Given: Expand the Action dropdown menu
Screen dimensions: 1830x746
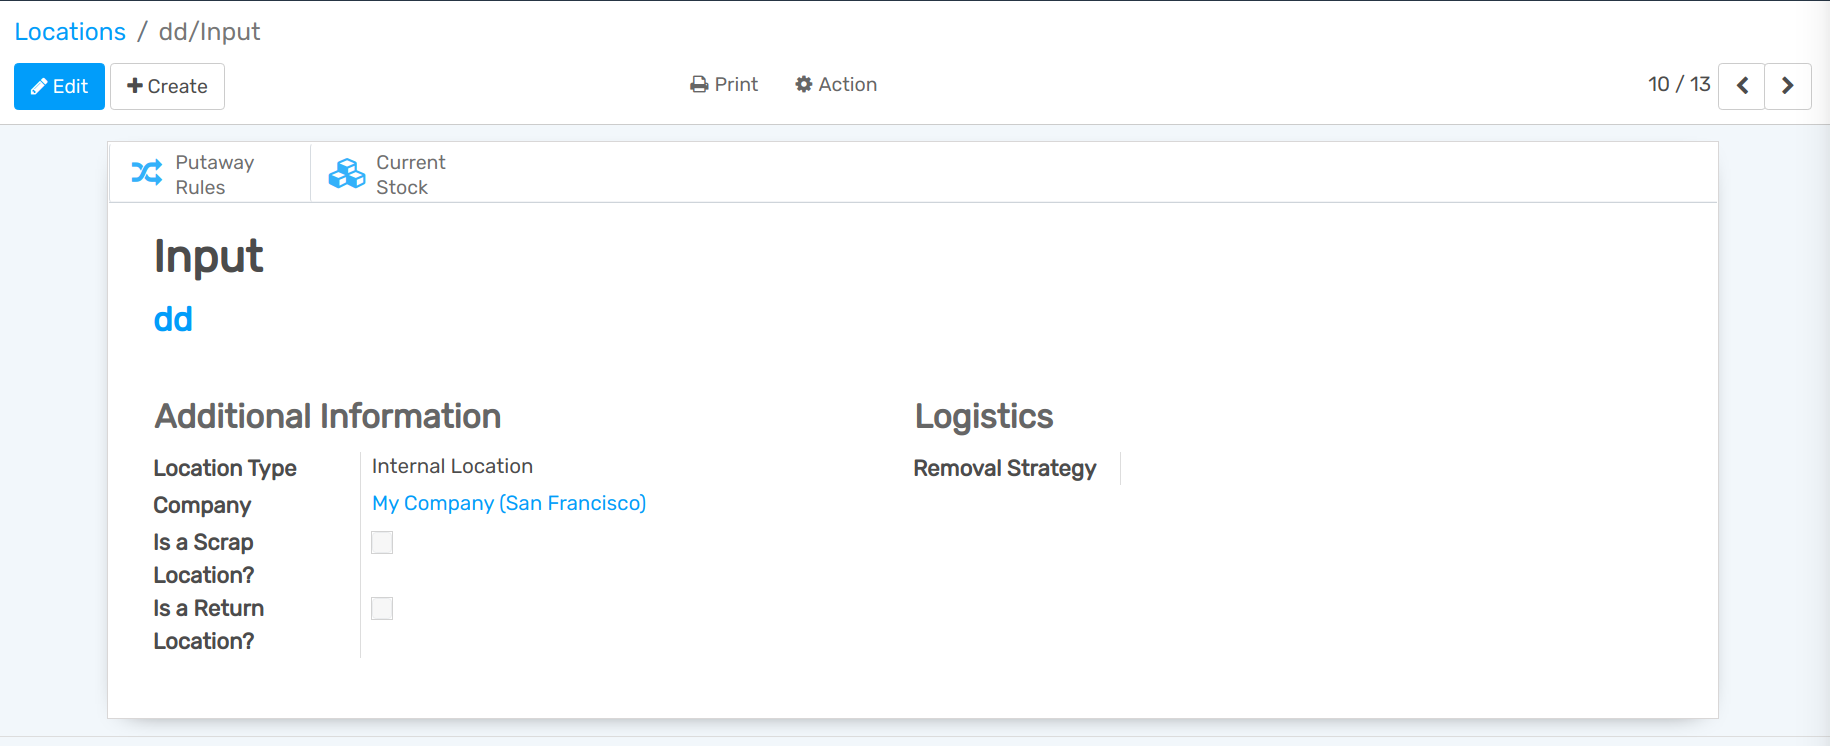Looking at the screenshot, I should 837,85.
